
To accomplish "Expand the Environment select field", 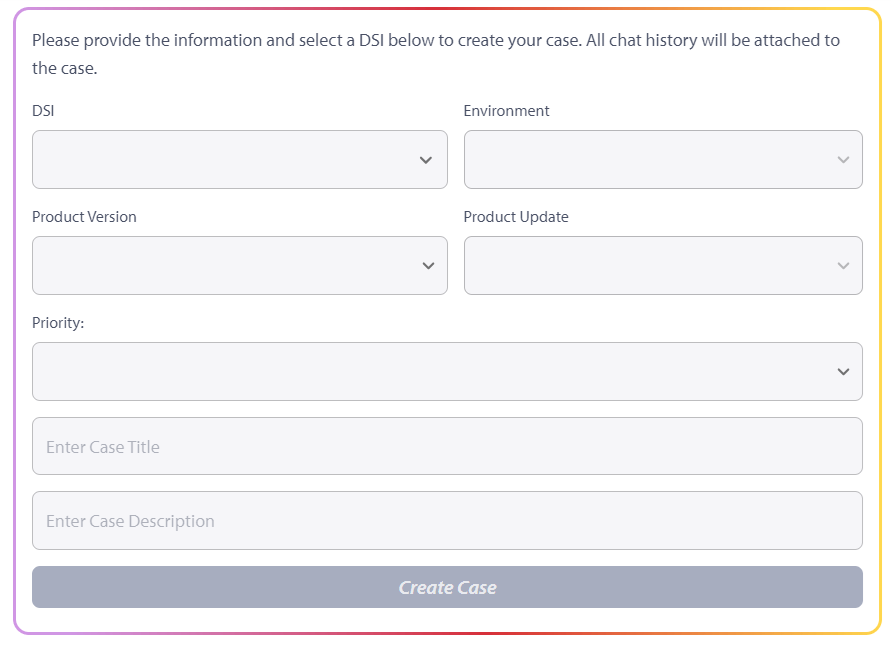I will click(x=650, y=160).
